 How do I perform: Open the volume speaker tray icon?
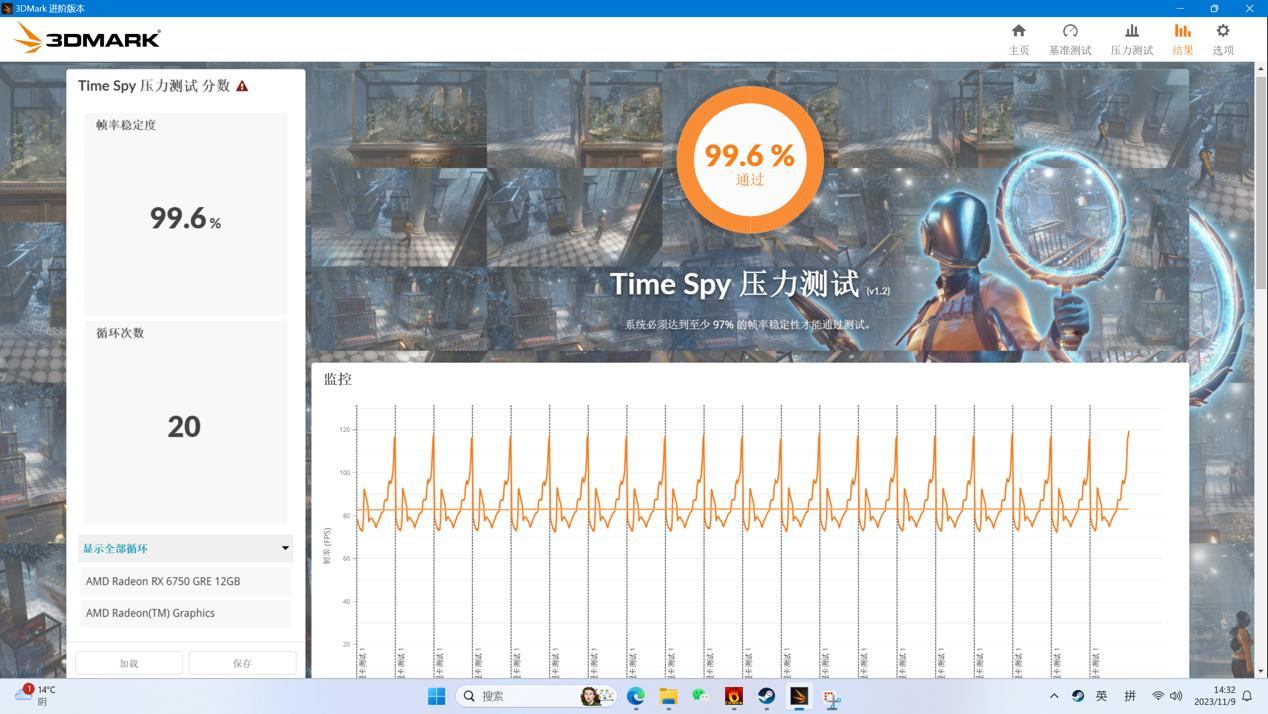[1176, 696]
